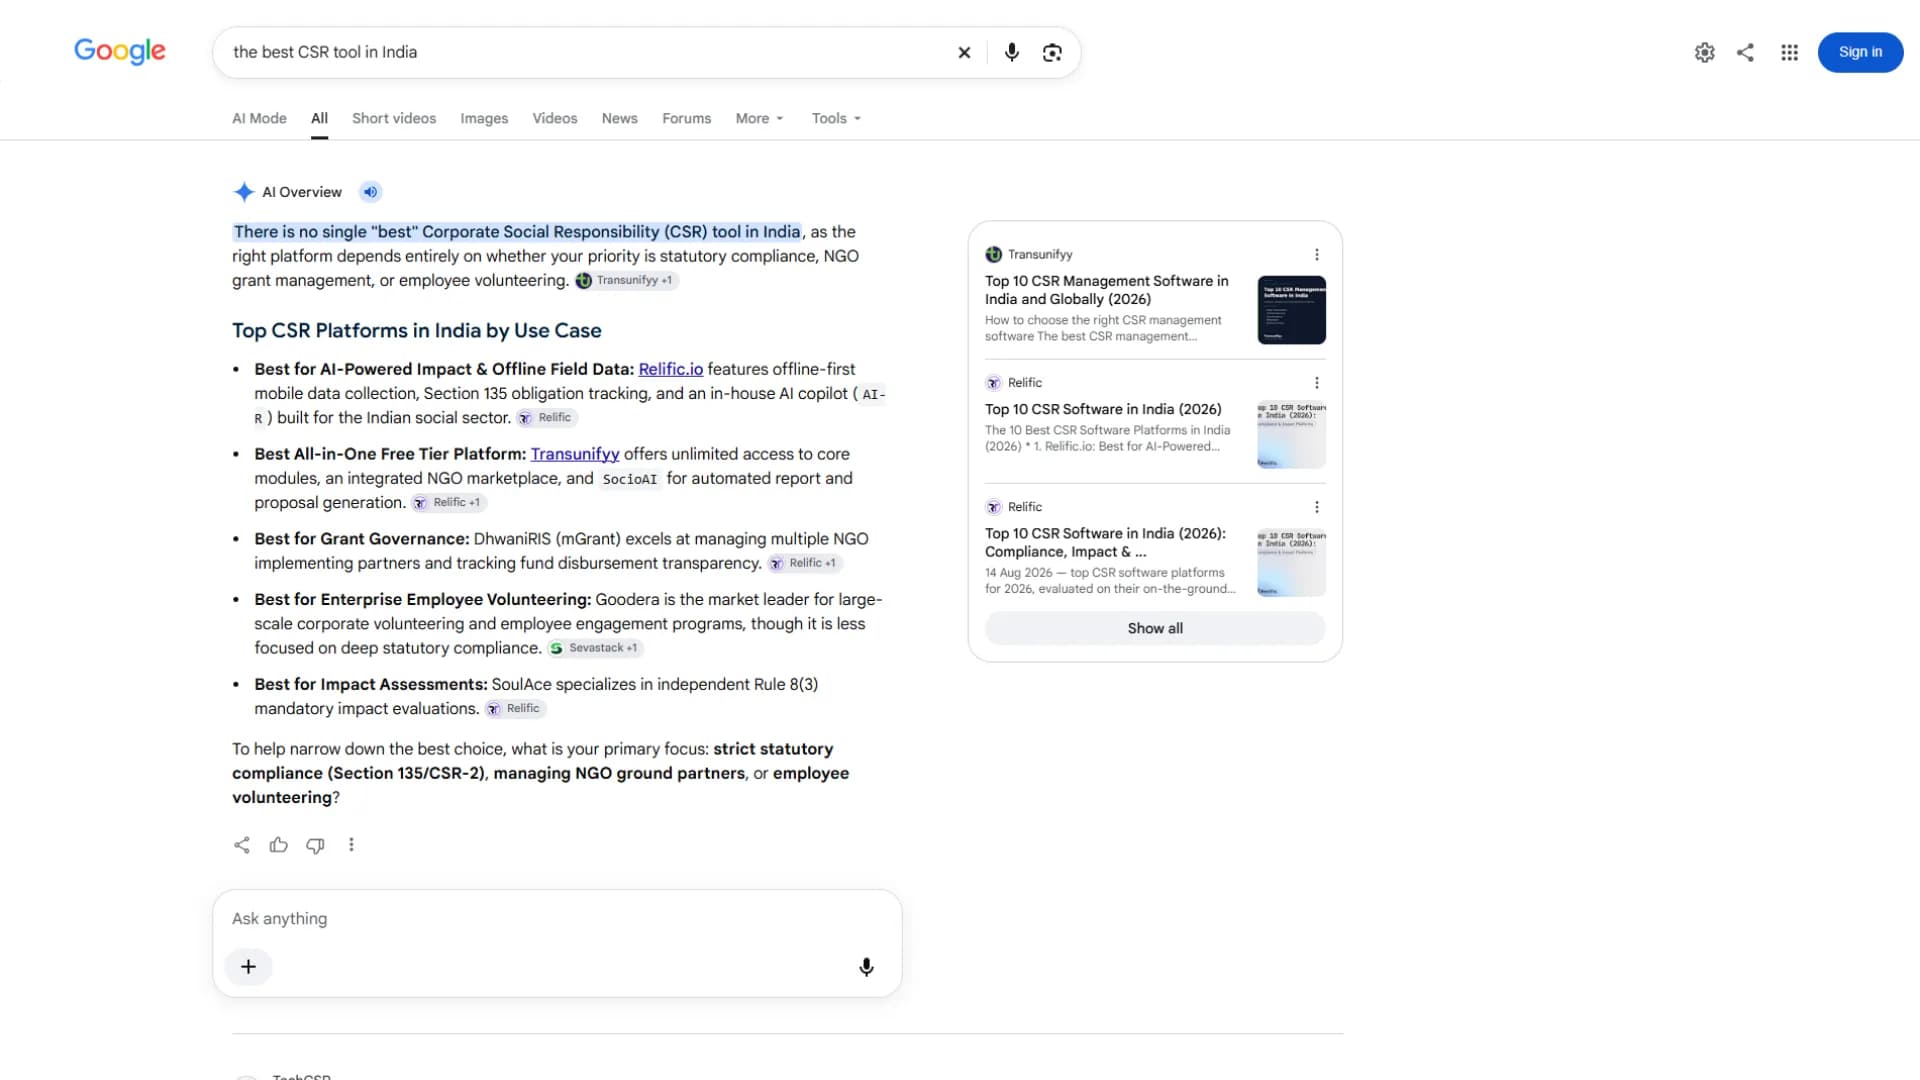Image resolution: width=1920 pixels, height=1080 pixels.
Task: Click microphone in Ask anything box
Action: coord(867,967)
